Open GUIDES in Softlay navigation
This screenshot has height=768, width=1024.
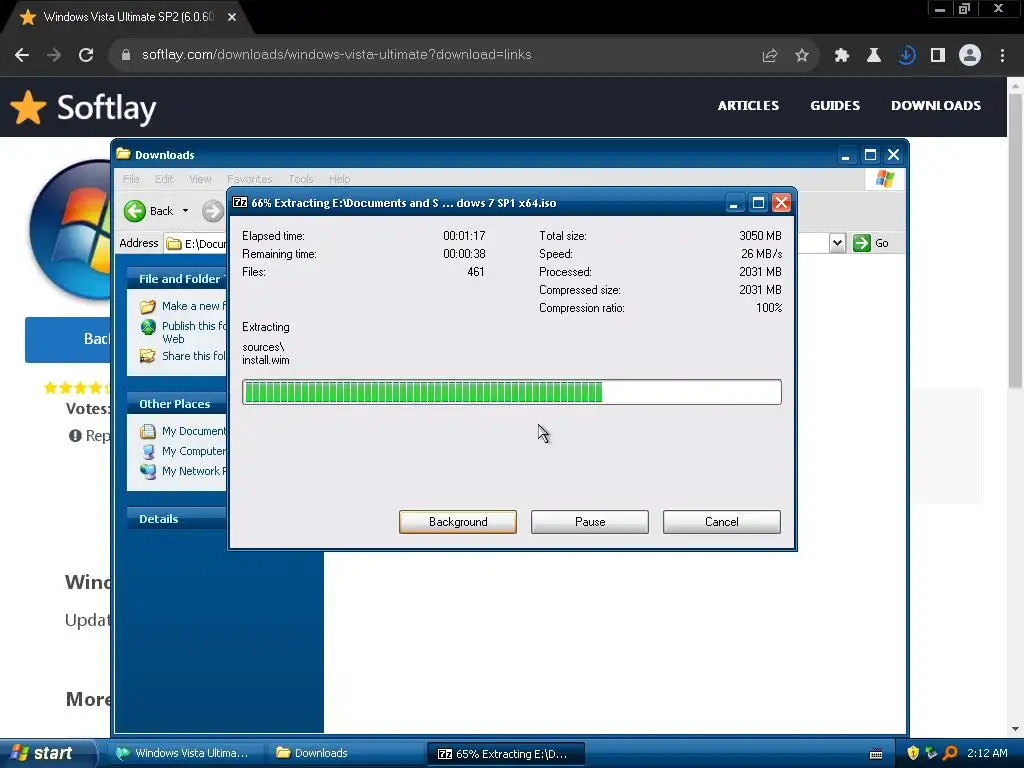835,106
